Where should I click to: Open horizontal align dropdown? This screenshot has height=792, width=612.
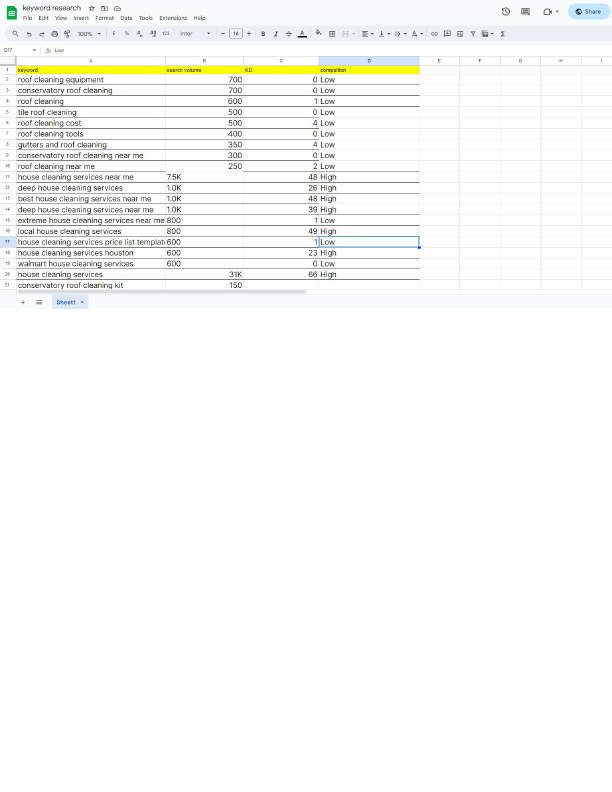pos(368,34)
